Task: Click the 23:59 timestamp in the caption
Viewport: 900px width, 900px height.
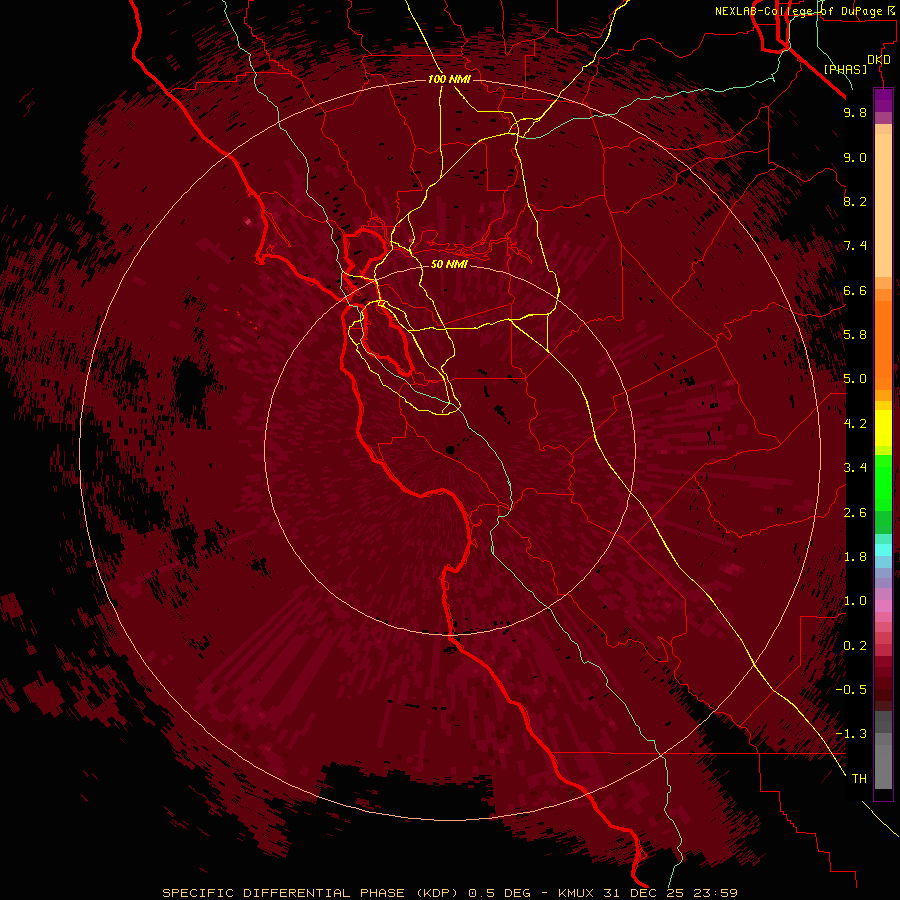Action: (x=716, y=893)
